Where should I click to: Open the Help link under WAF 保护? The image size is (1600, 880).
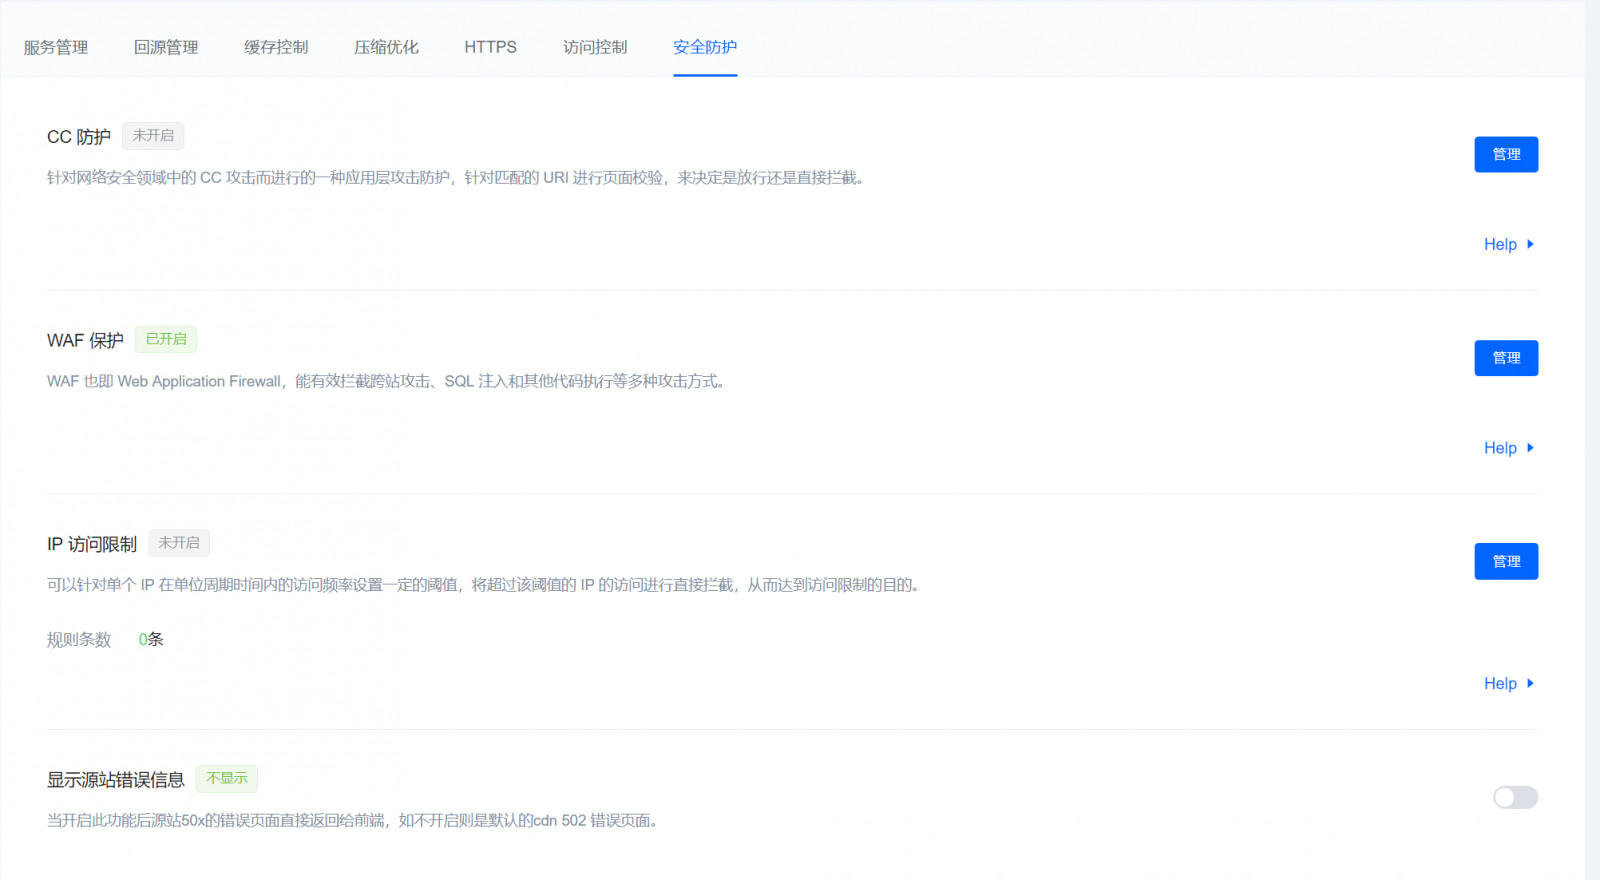coord(1500,448)
